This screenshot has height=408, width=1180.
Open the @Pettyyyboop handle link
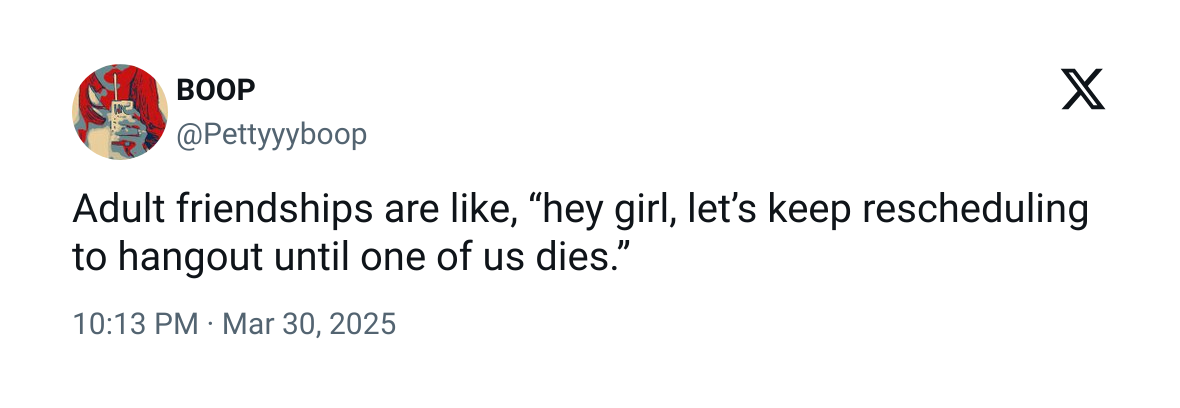click(x=272, y=134)
